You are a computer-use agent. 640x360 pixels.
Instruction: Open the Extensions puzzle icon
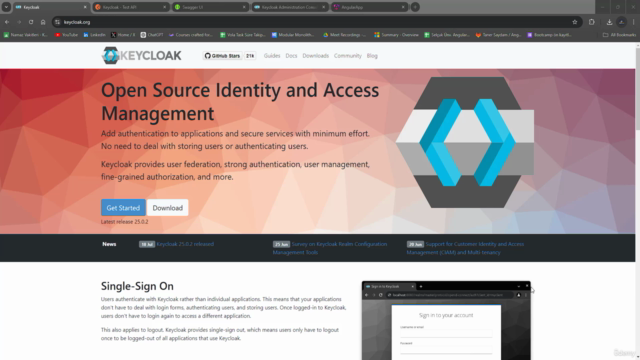coord(592,22)
